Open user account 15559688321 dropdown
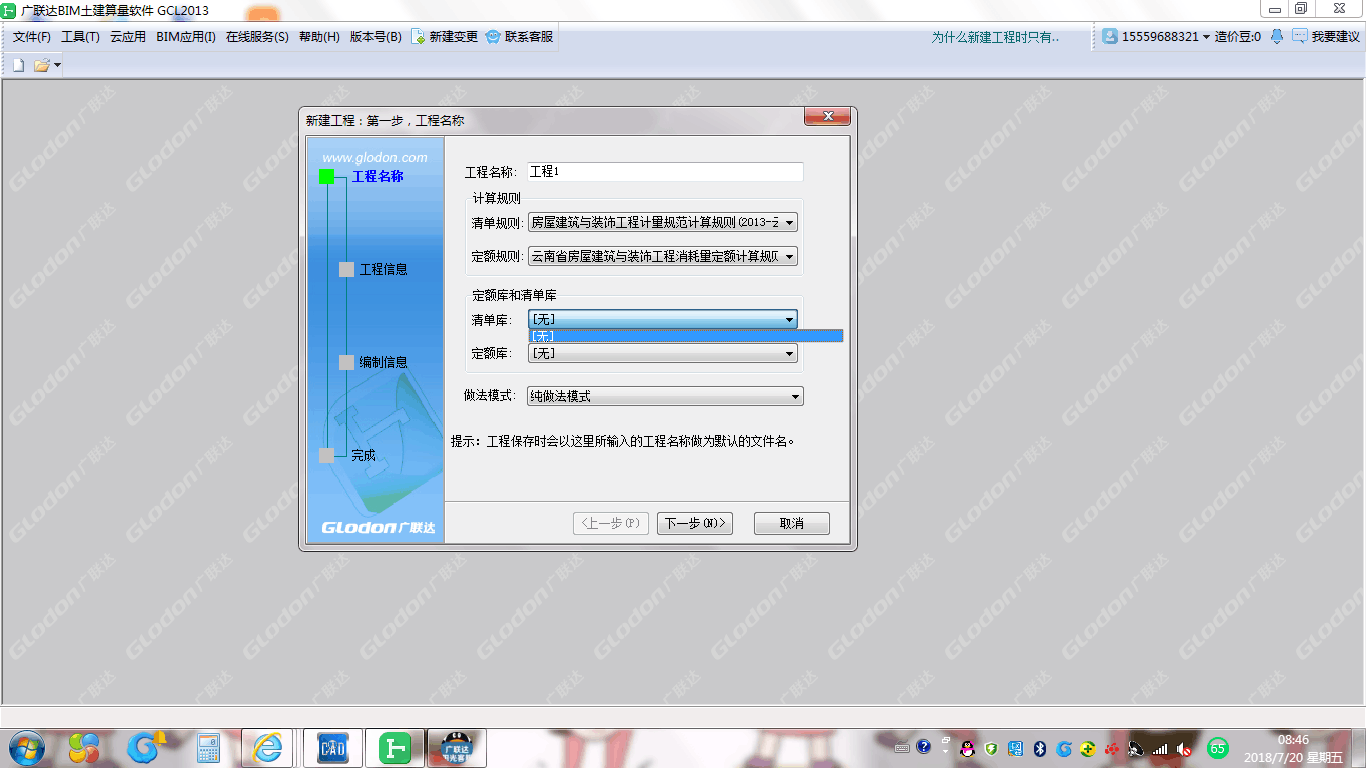Screen dimensions: 1366x768 (1155, 36)
